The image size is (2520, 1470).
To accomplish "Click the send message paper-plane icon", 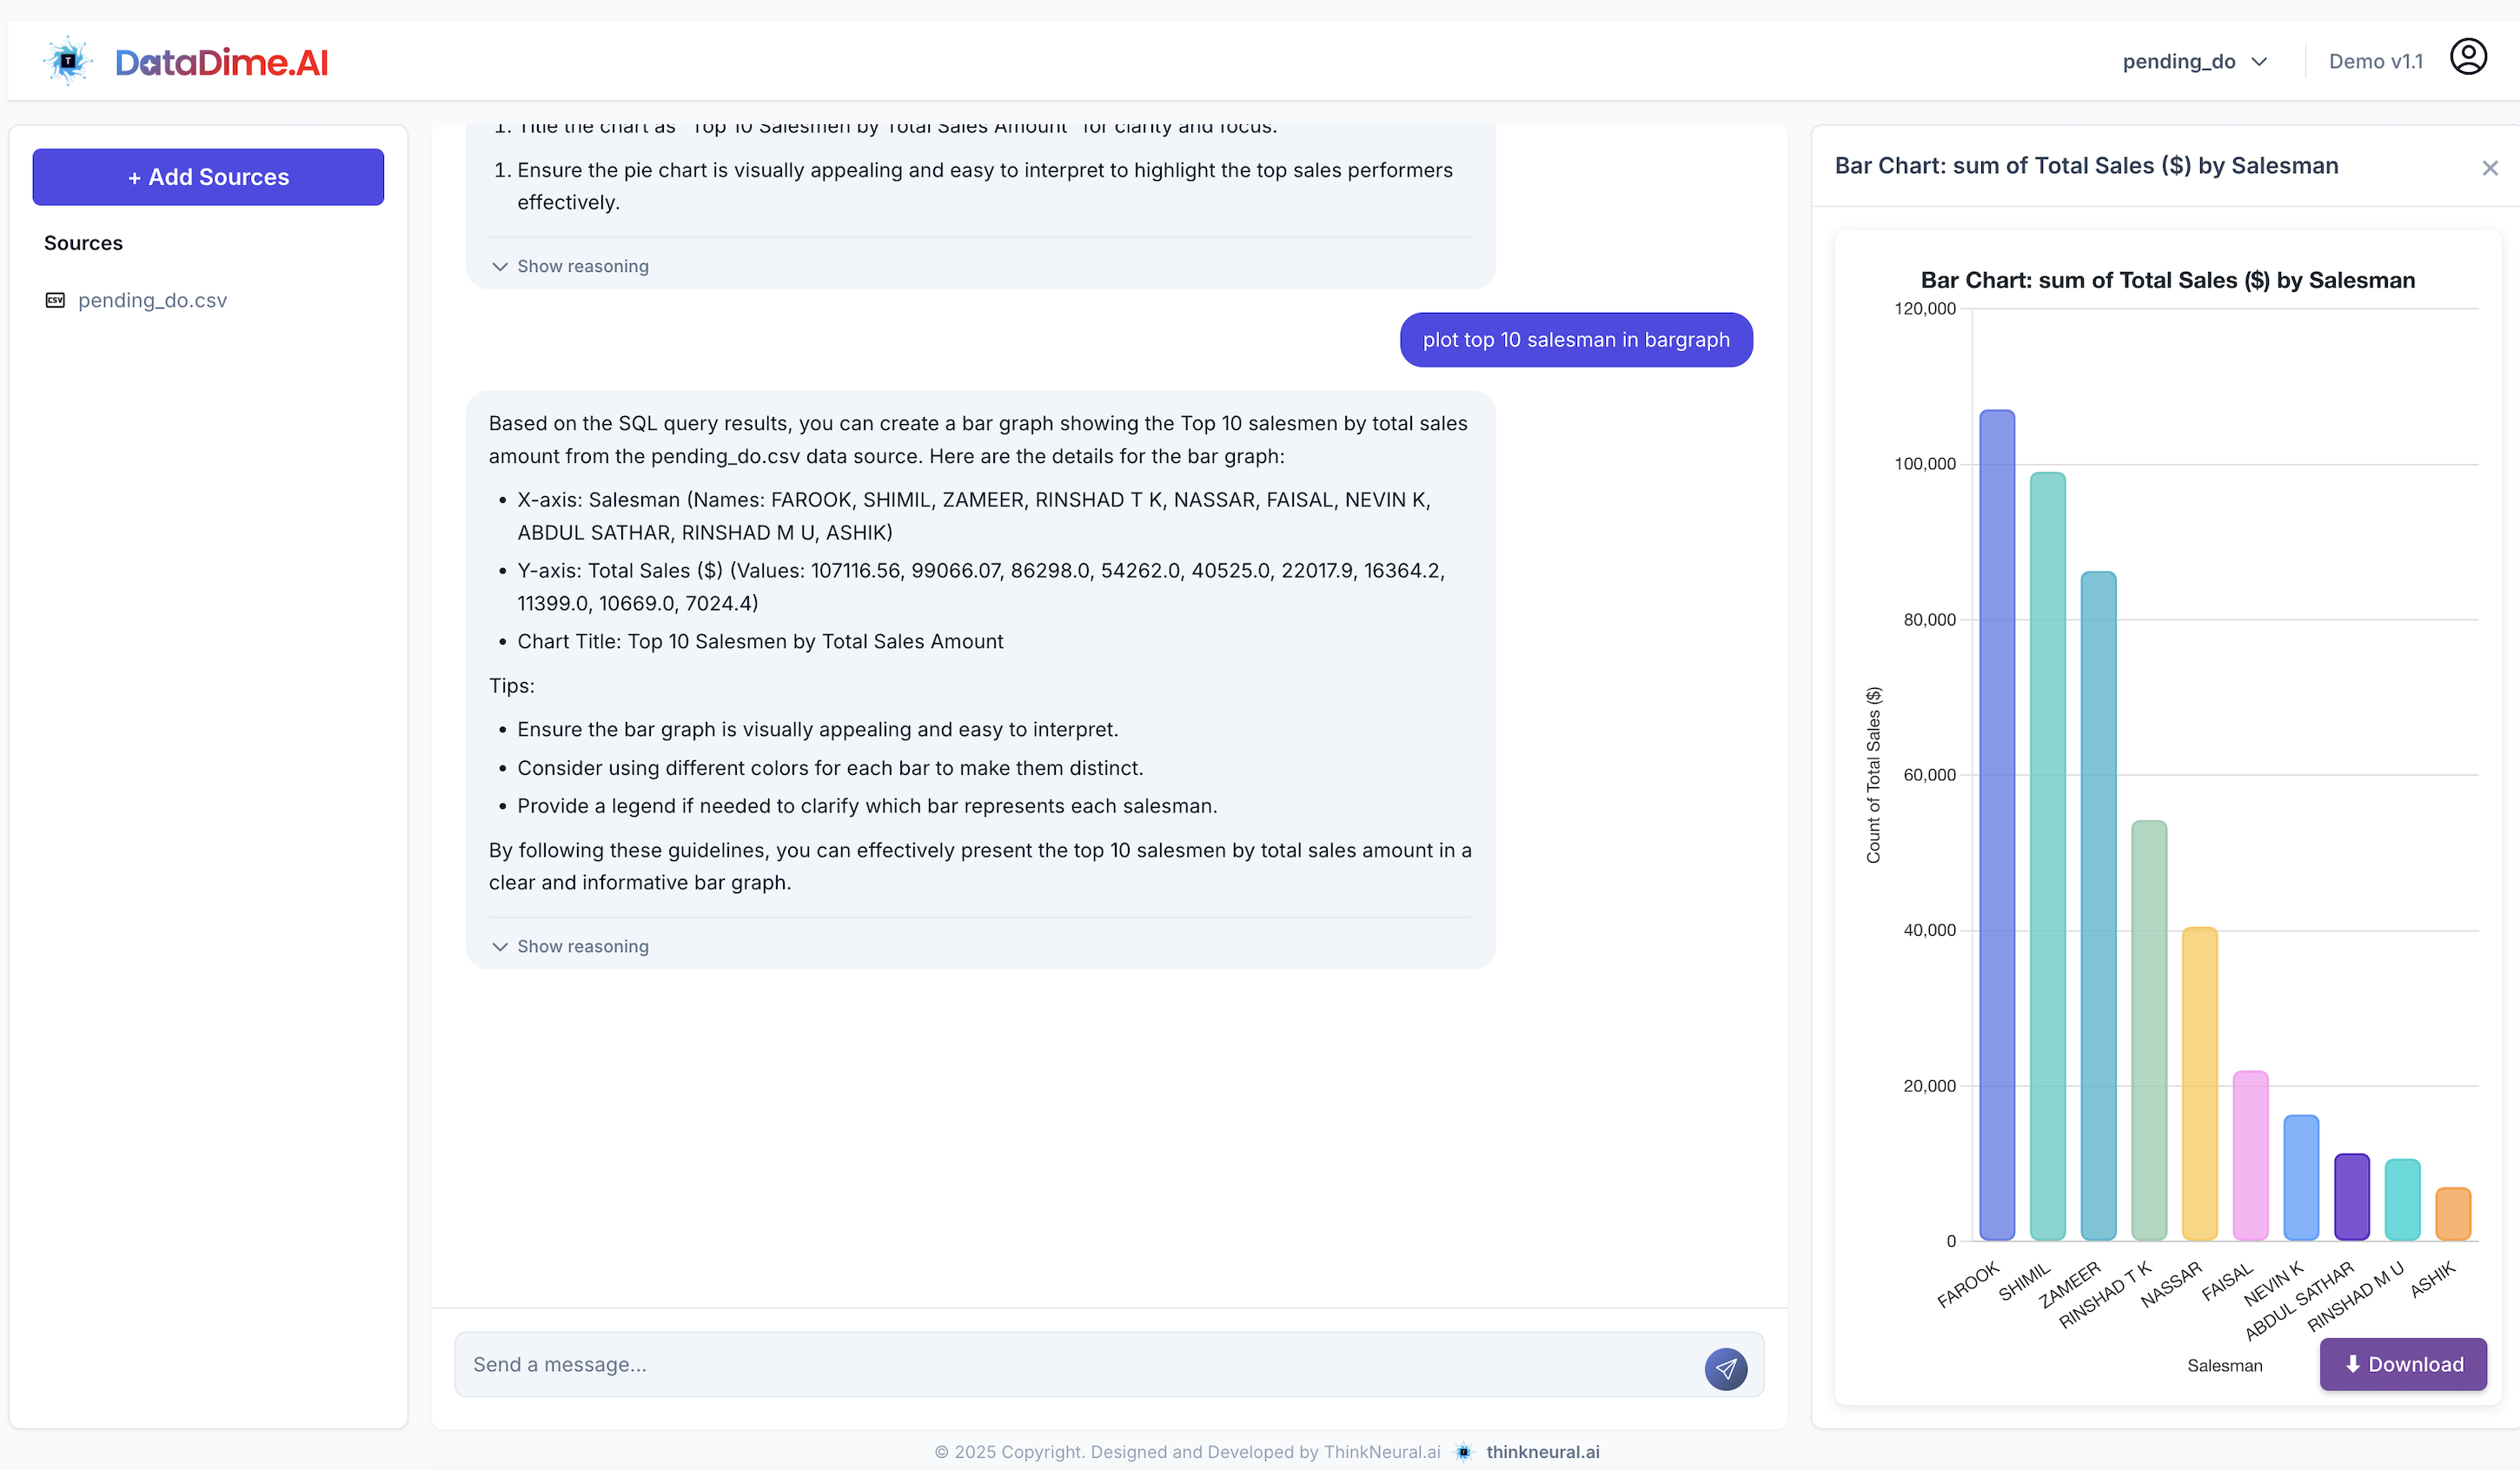I will pyautogui.click(x=1727, y=1369).
